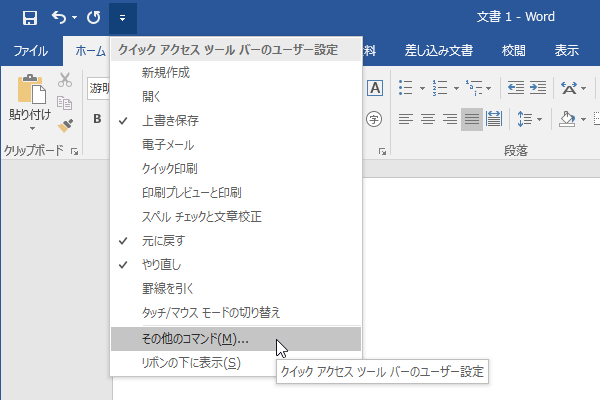Screen dimensions: 600x400
Task: Click the Asian layout text direction icon
Action: [x=569, y=88]
